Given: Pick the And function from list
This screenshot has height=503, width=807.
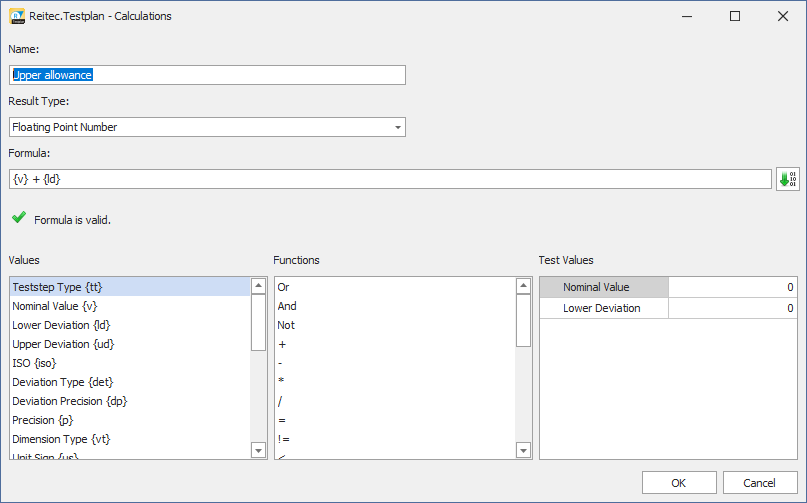Looking at the screenshot, I should tap(286, 306).
